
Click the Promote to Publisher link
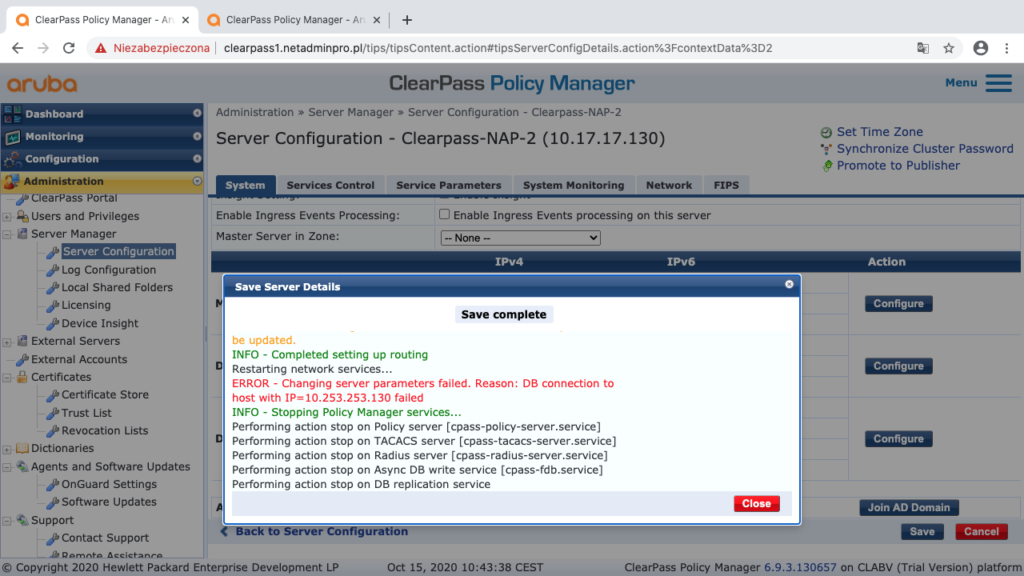pos(898,166)
